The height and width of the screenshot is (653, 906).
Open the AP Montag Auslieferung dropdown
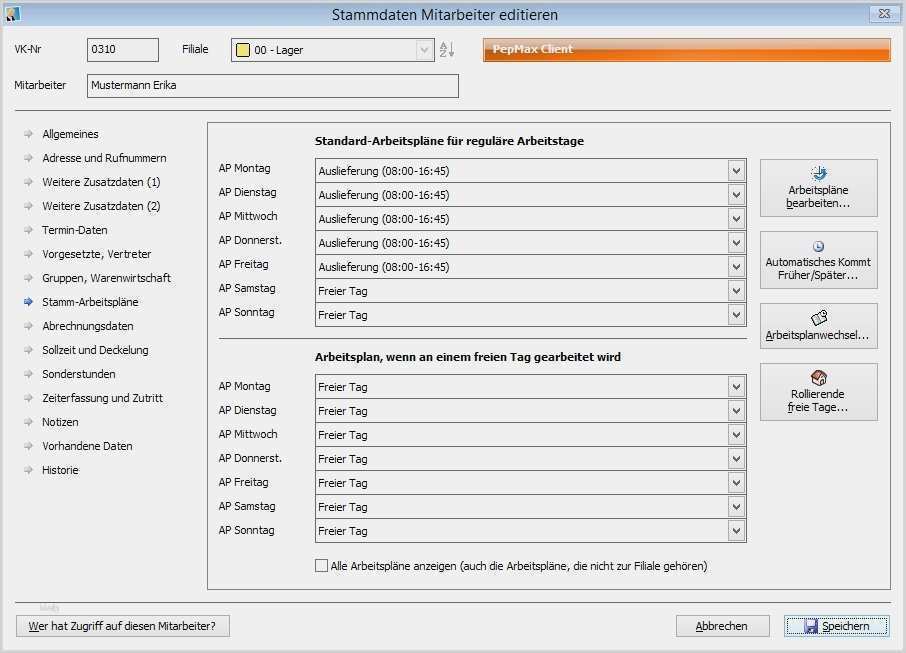(736, 170)
